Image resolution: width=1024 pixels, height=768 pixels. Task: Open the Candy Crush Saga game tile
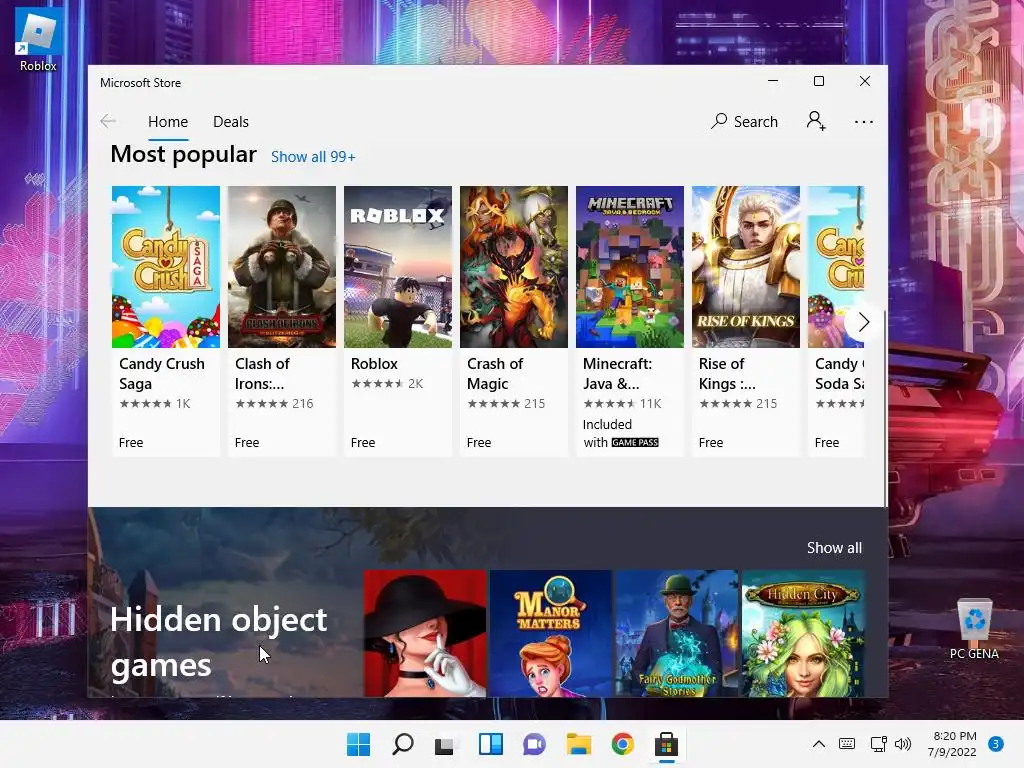(166, 320)
